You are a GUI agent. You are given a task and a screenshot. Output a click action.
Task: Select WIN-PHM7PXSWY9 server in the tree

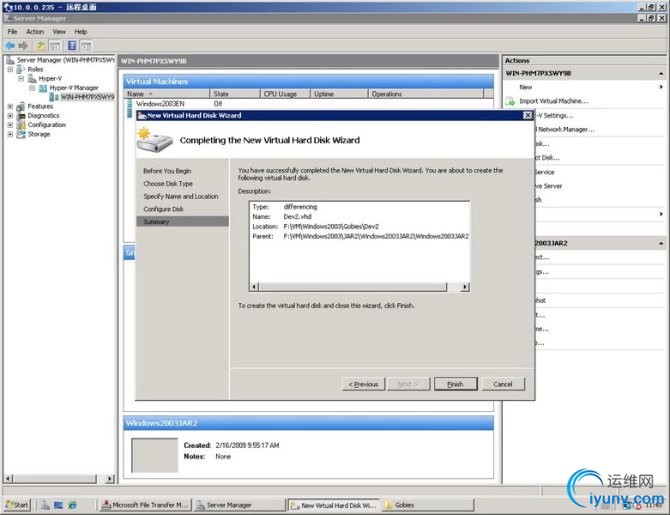pyautogui.click(x=87, y=97)
